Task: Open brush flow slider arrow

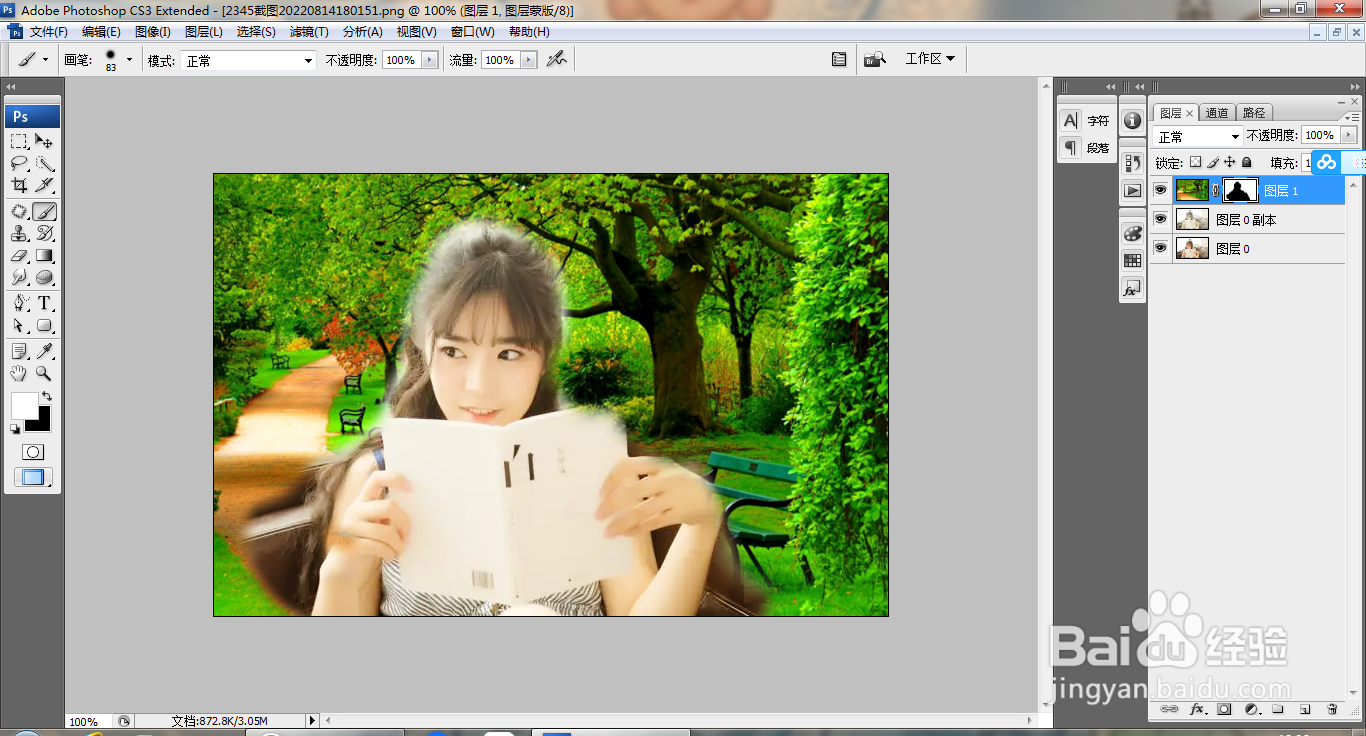Action: coord(530,60)
